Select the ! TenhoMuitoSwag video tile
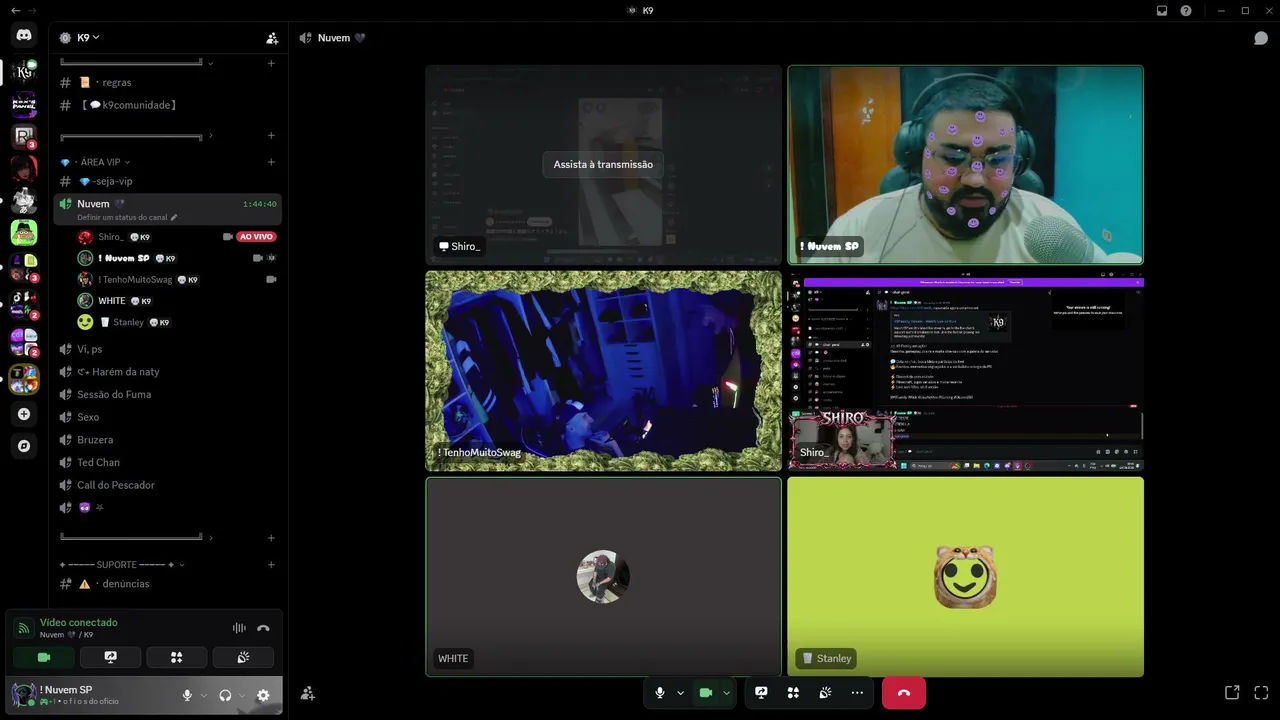The width and height of the screenshot is (1280, 720). pyautogui.click(x=603, y=371)
